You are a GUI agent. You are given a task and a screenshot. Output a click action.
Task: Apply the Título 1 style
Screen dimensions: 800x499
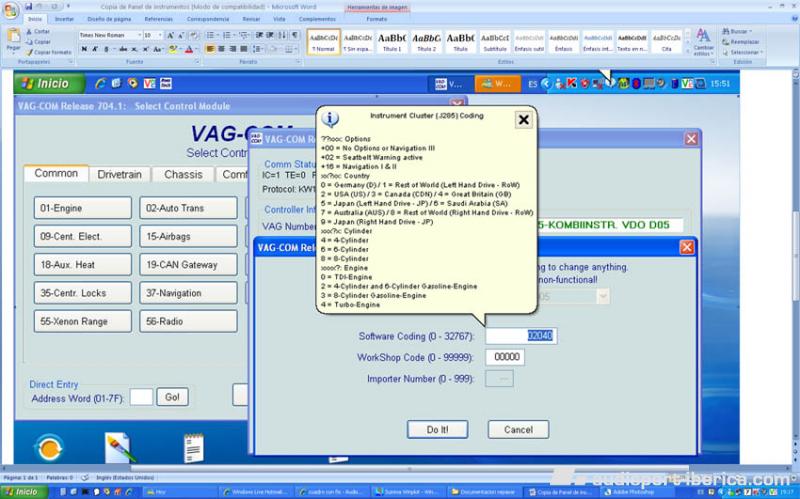392,41
